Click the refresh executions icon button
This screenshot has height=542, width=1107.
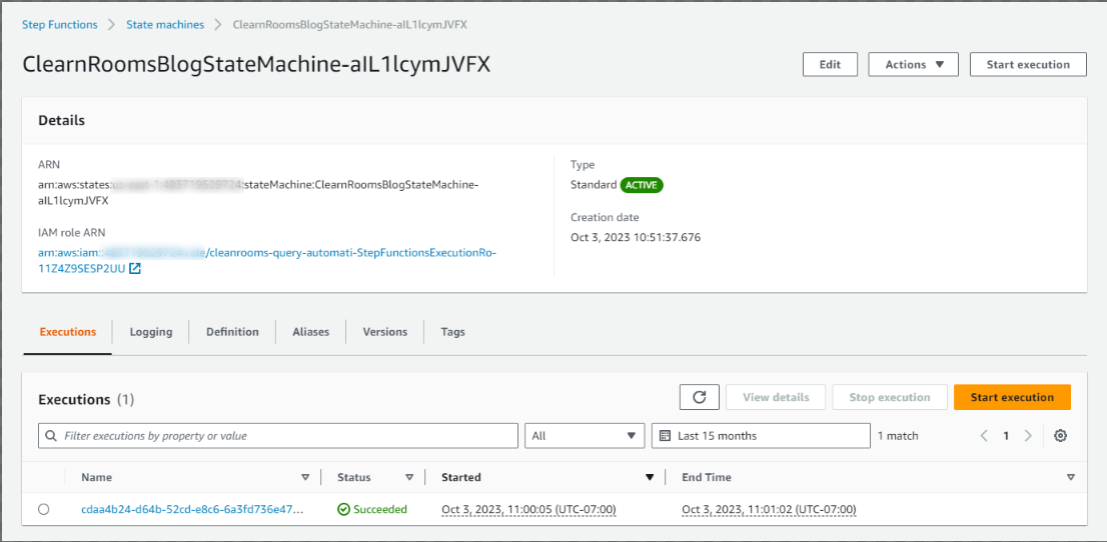click(699, 397)
